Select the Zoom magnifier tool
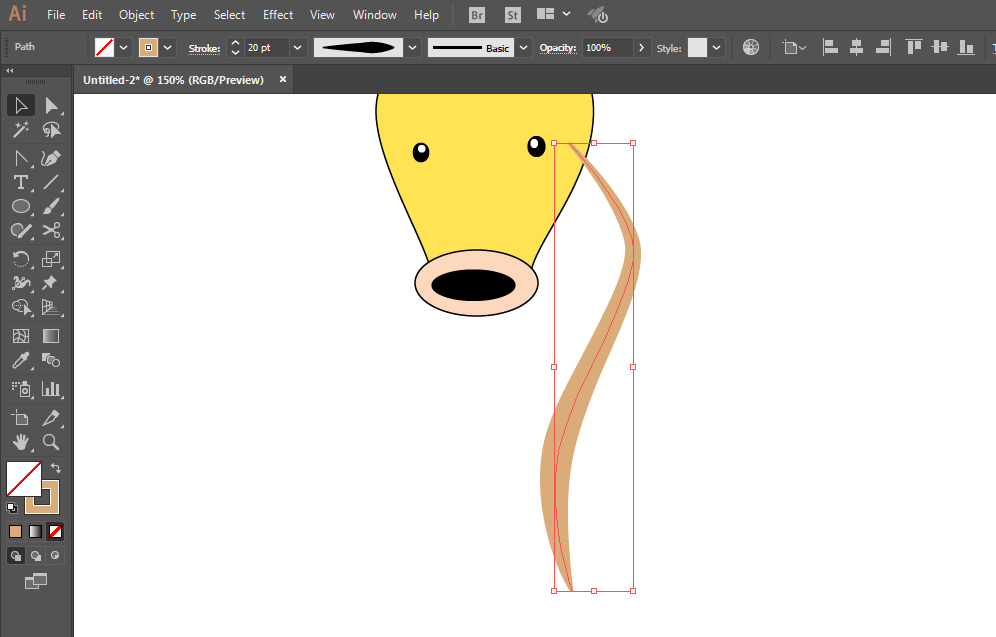996x637 pixels. click(51, 441)
